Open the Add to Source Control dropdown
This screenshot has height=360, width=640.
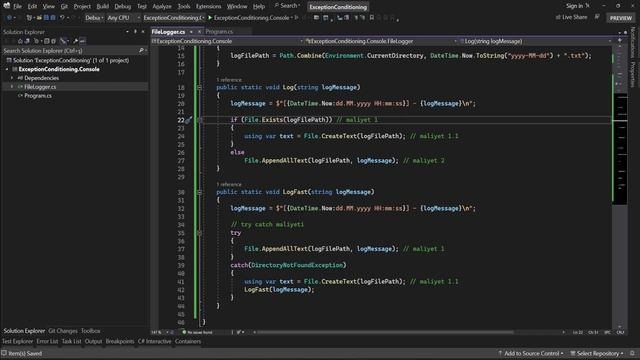(x=531, y=353)
